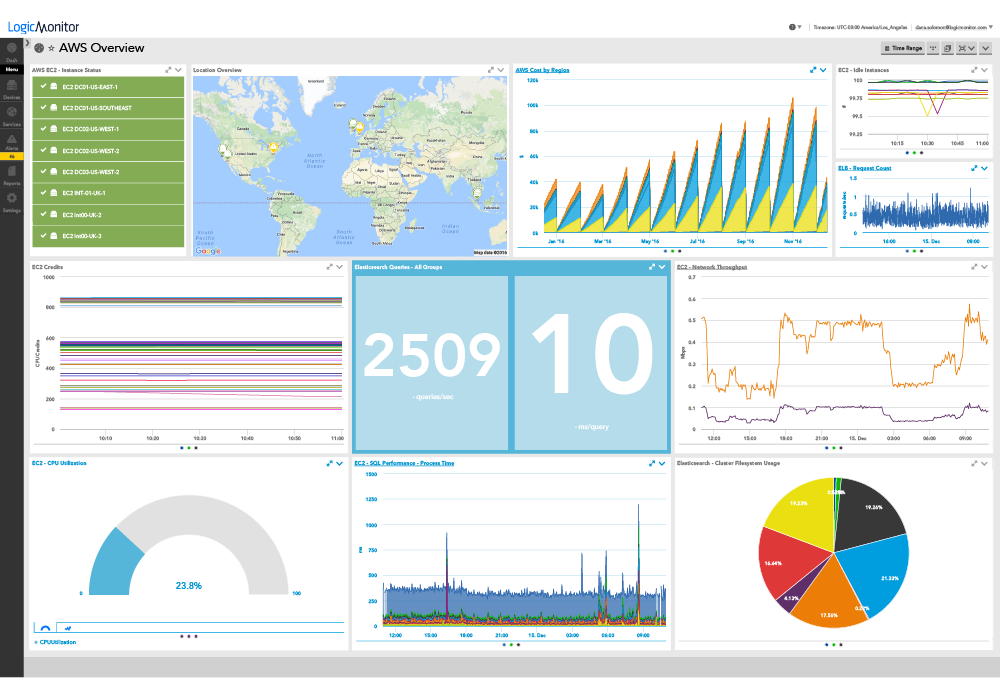This screenshot has width=1000, height=678.
Task: Open ELB Request Count widget menu chevron
Action: pyautogui.click(x=985, y=168)
